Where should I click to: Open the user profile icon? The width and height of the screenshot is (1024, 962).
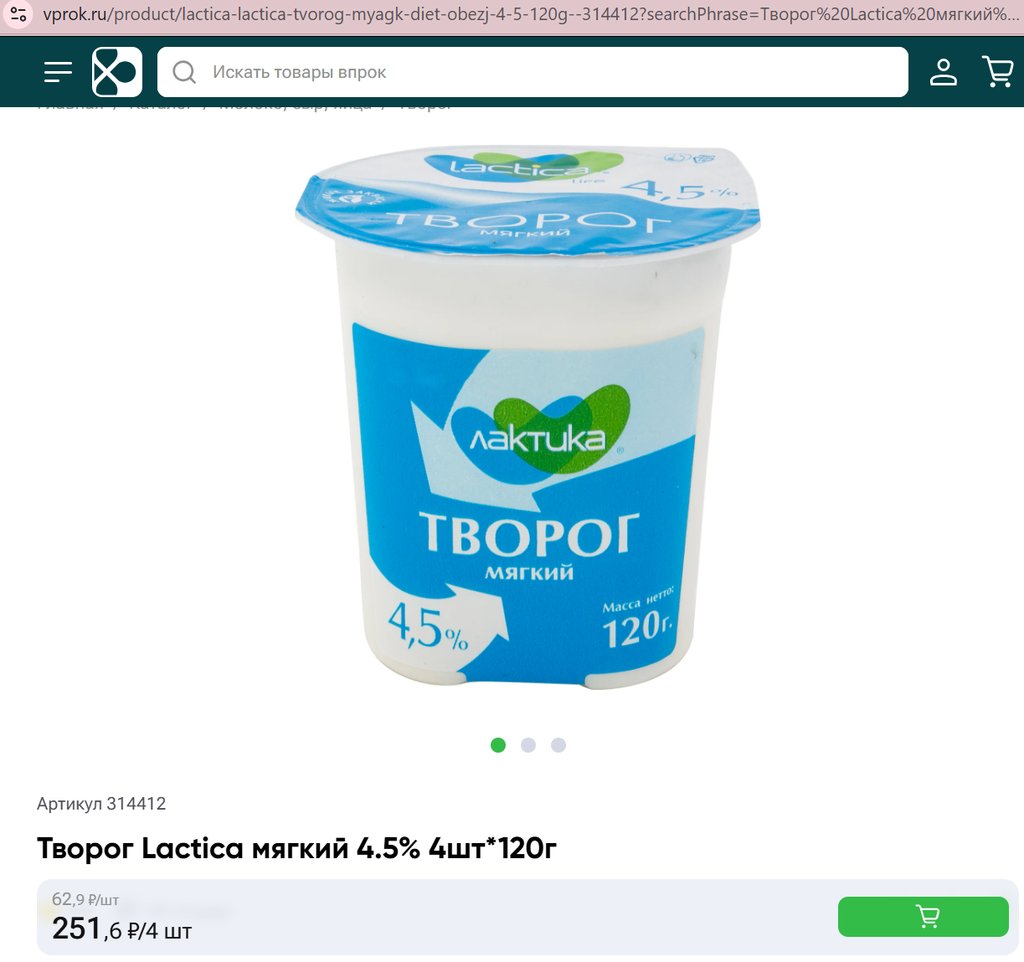click(x=943, y=72)
